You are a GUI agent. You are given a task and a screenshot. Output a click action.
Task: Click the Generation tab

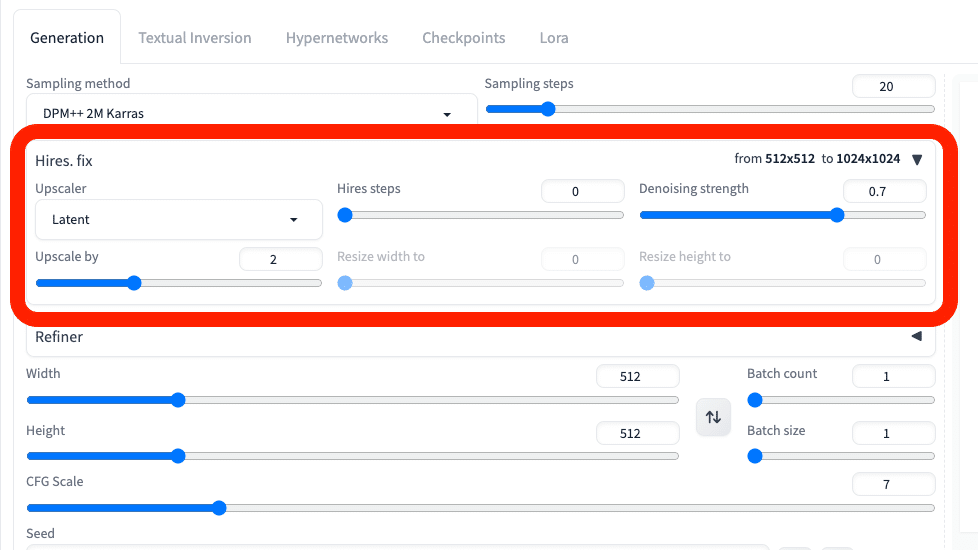pos(67,38)
